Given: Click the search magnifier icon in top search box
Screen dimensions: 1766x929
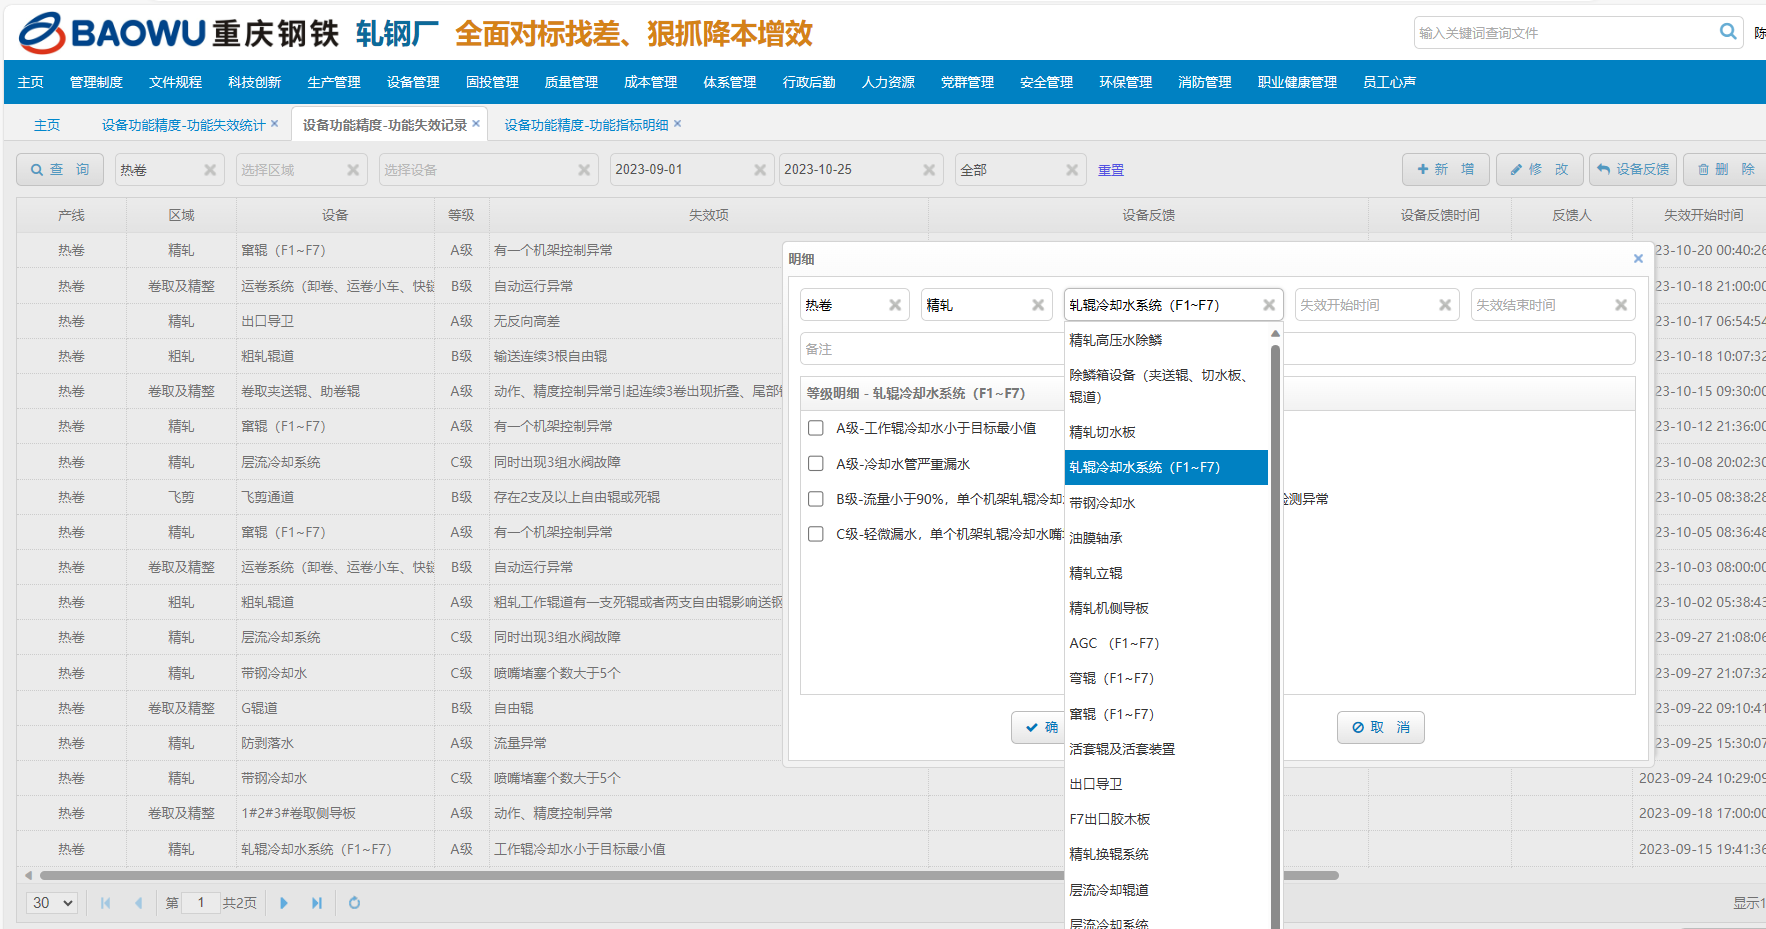Looking at the screenshot, I should [1727, 32].
